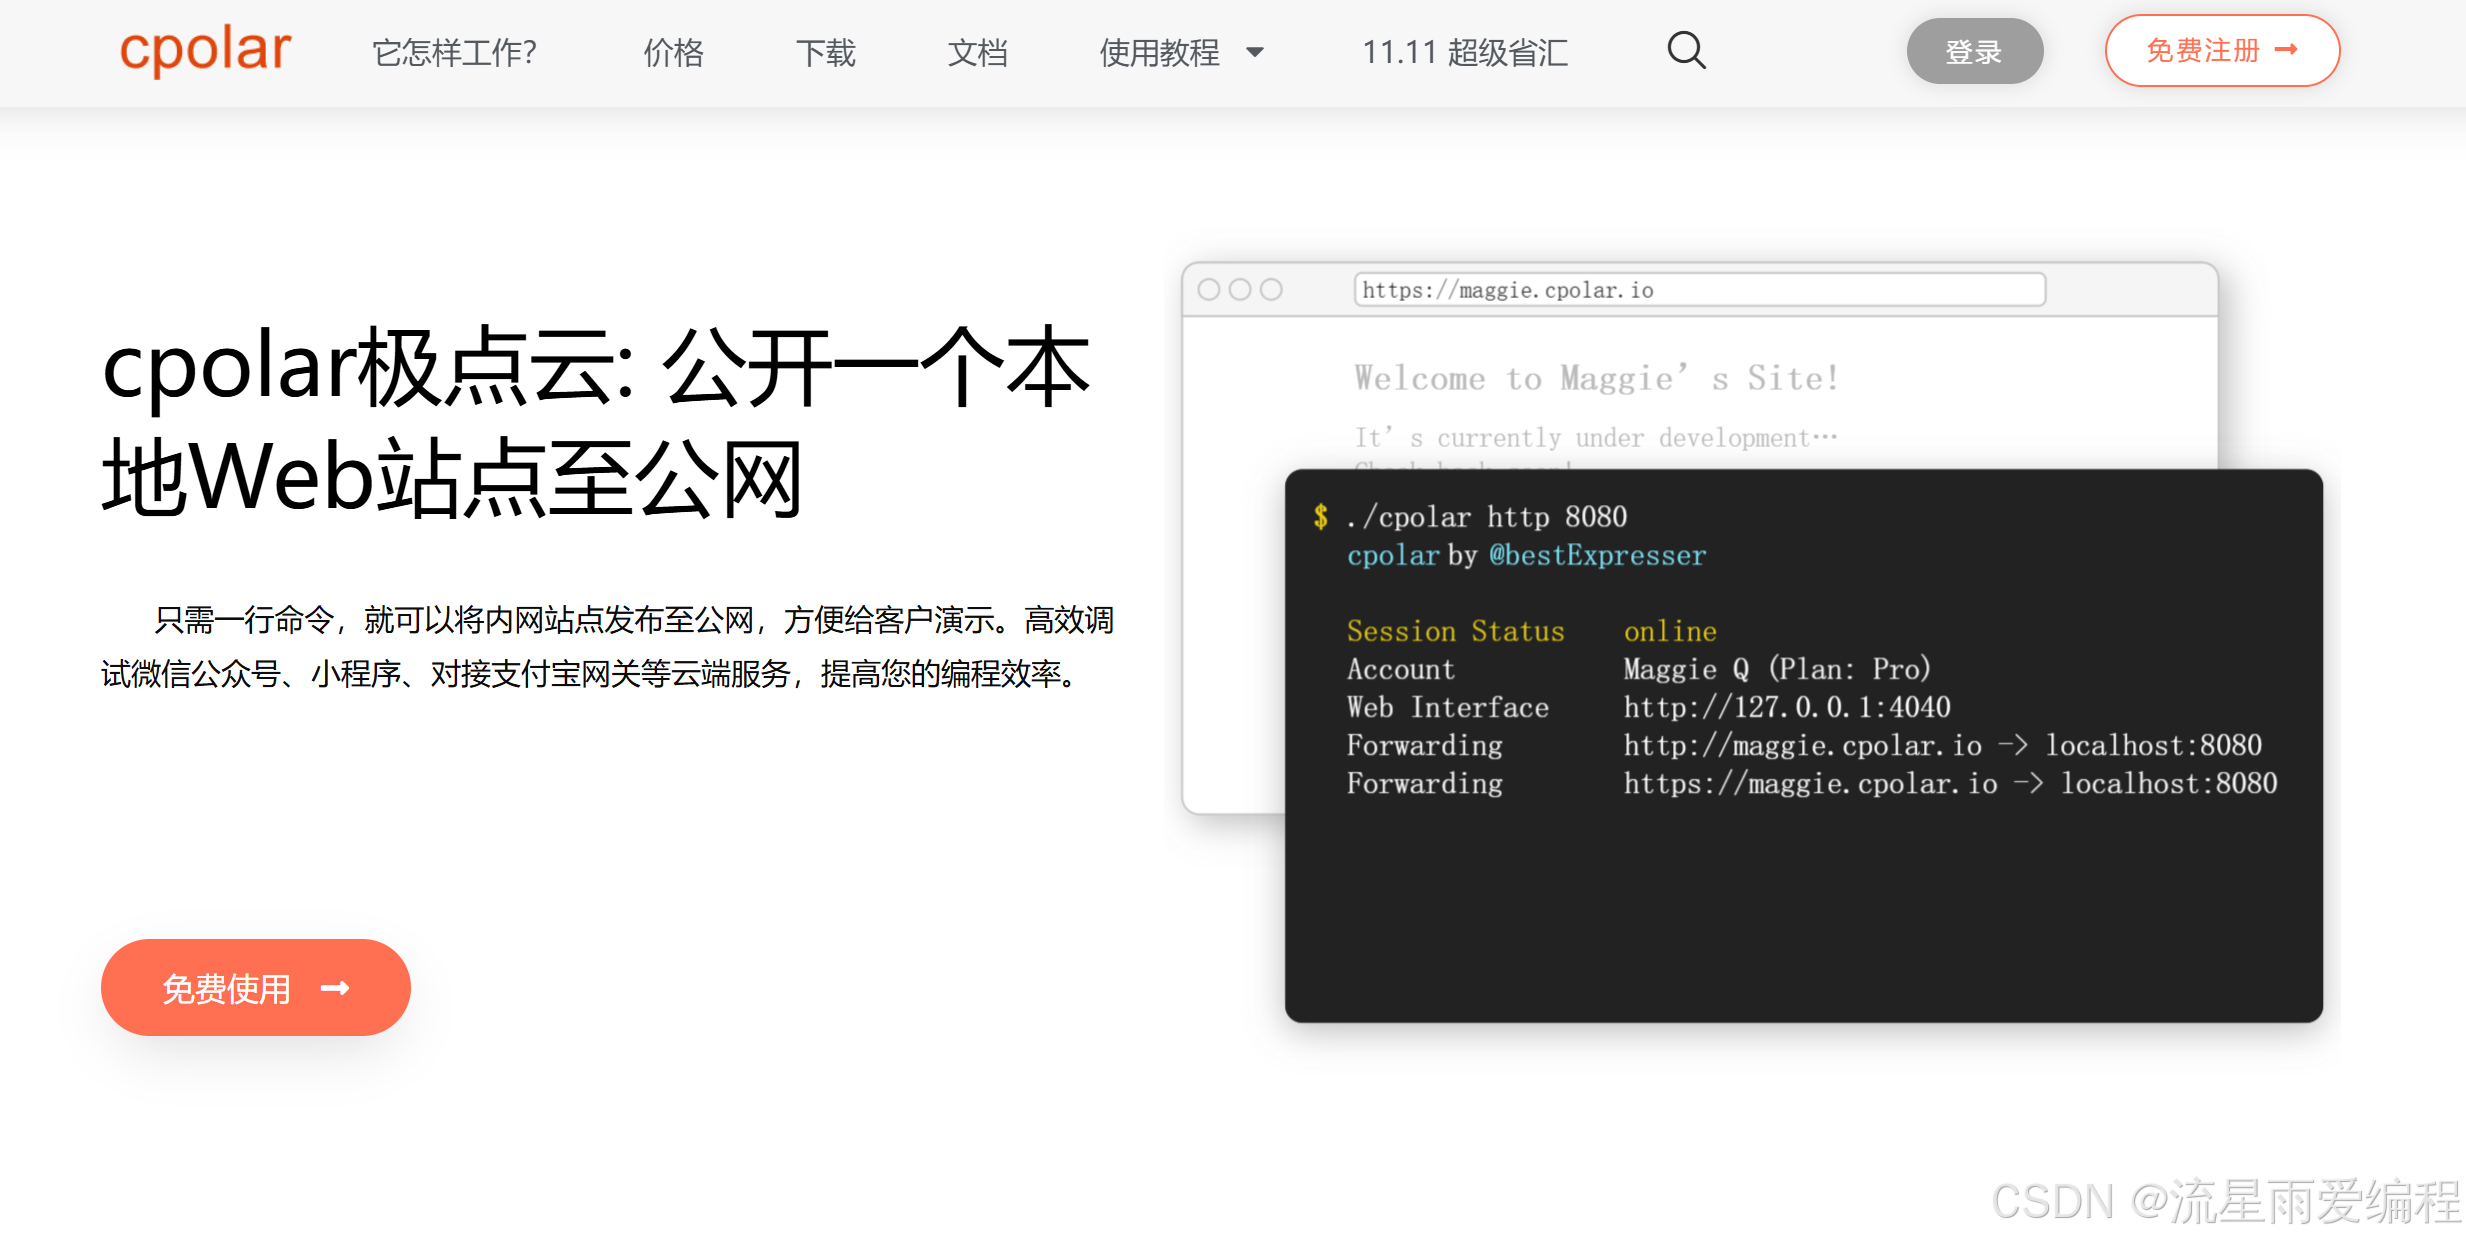Go to the 价格 page
Viewport: 2466px width, 1242px height.
(673, 52)
